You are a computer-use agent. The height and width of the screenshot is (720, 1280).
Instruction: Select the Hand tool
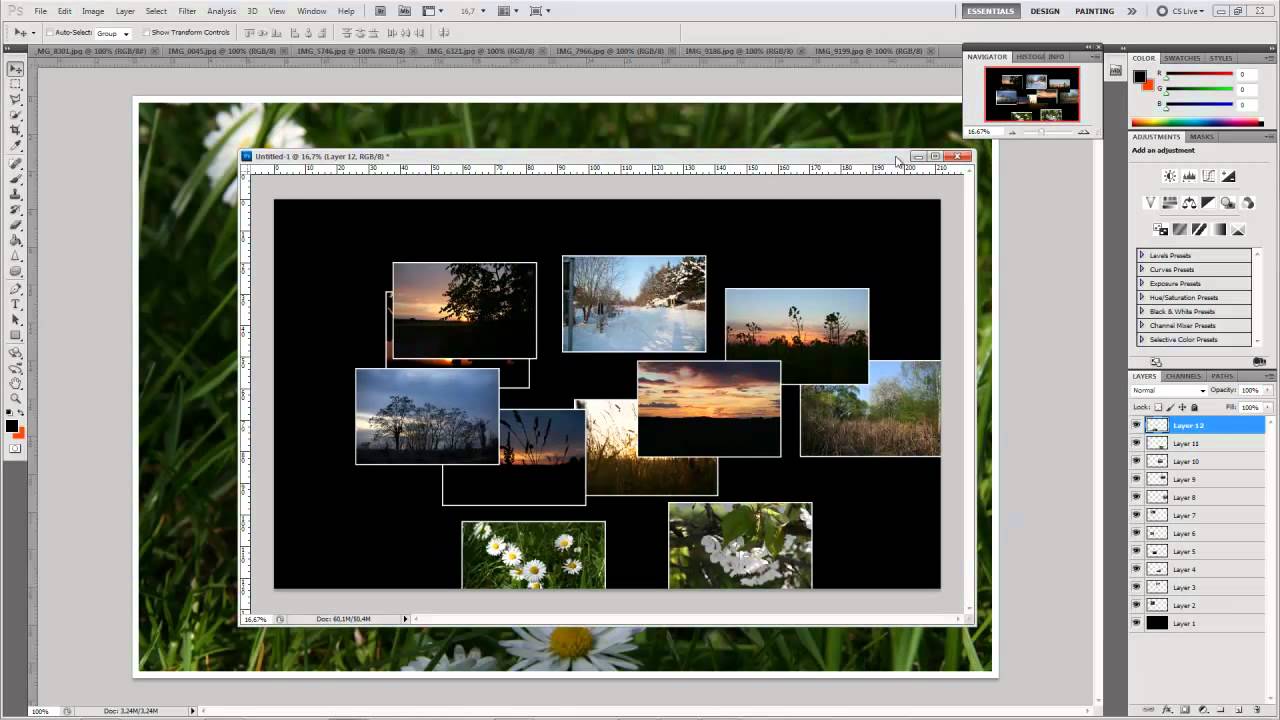[16, 383]
